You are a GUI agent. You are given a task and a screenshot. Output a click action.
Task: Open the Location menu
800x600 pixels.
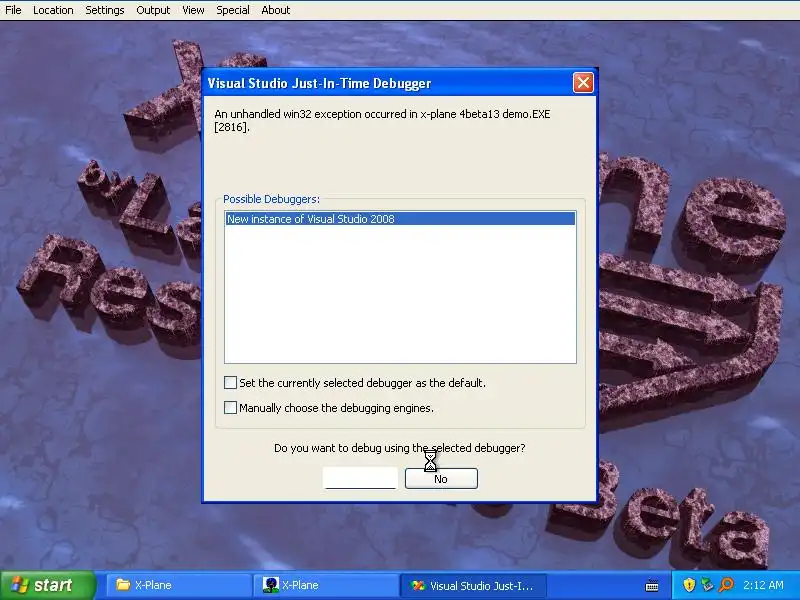53,10
